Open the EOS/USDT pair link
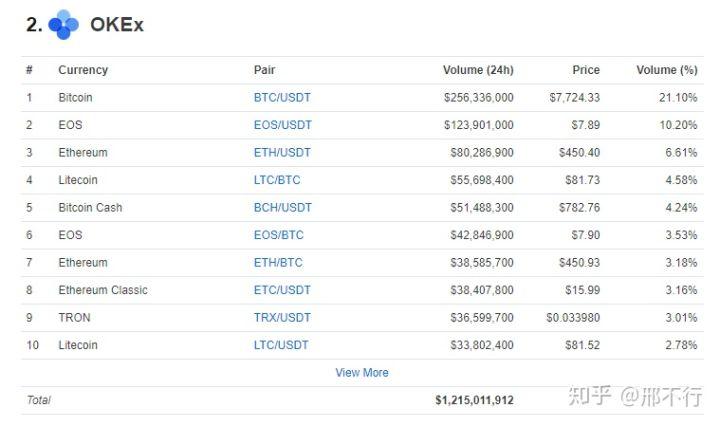 coord(282,125)
